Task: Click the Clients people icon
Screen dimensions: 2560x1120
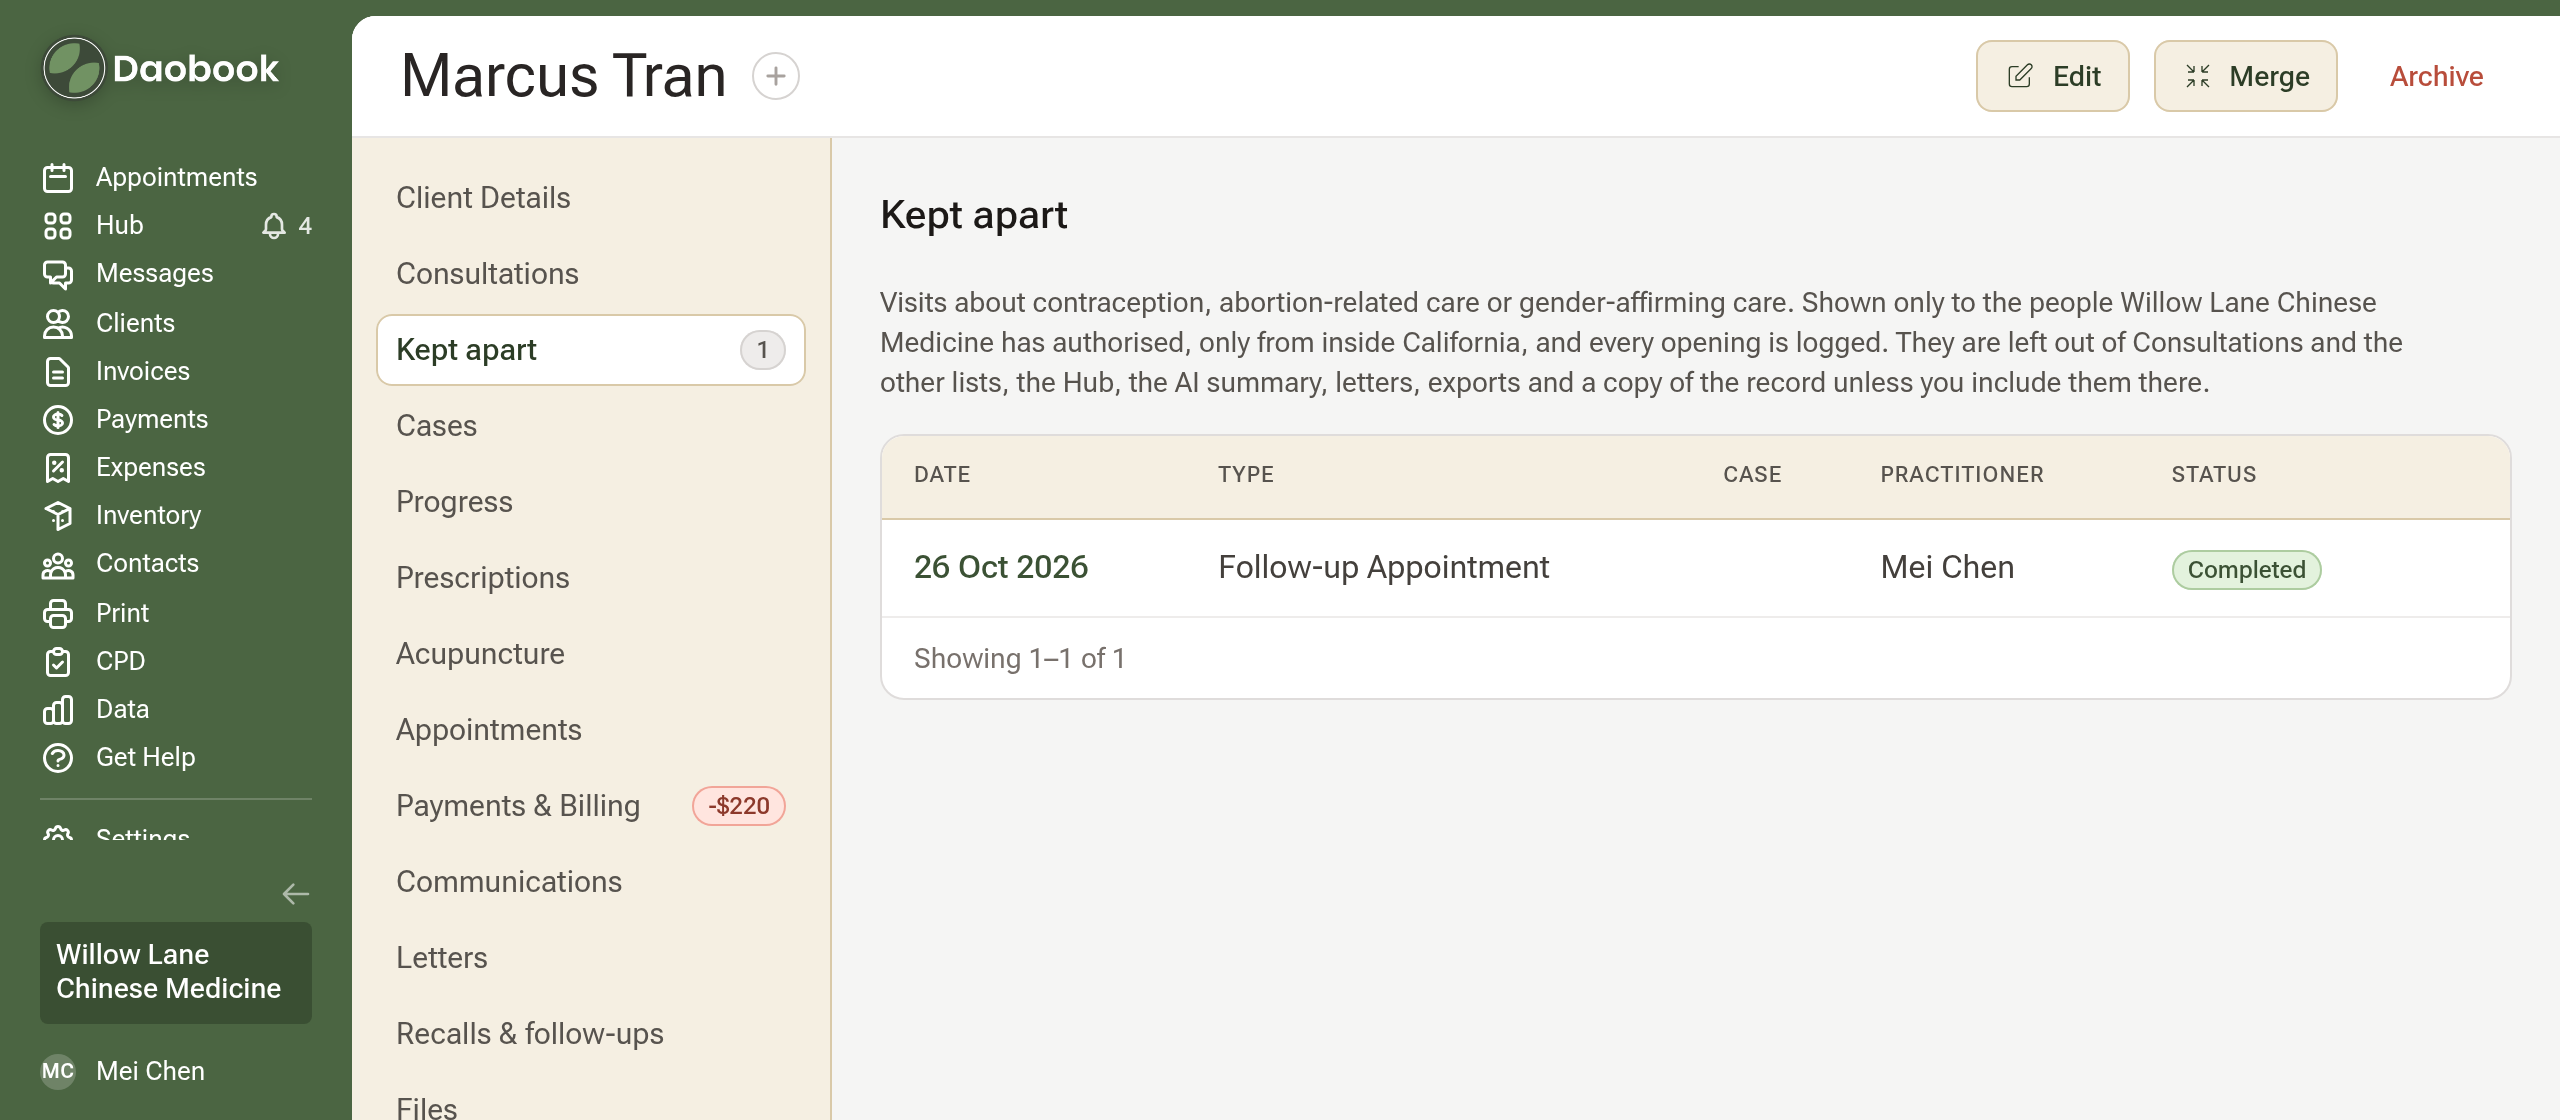Action: [x=58, y=324]
